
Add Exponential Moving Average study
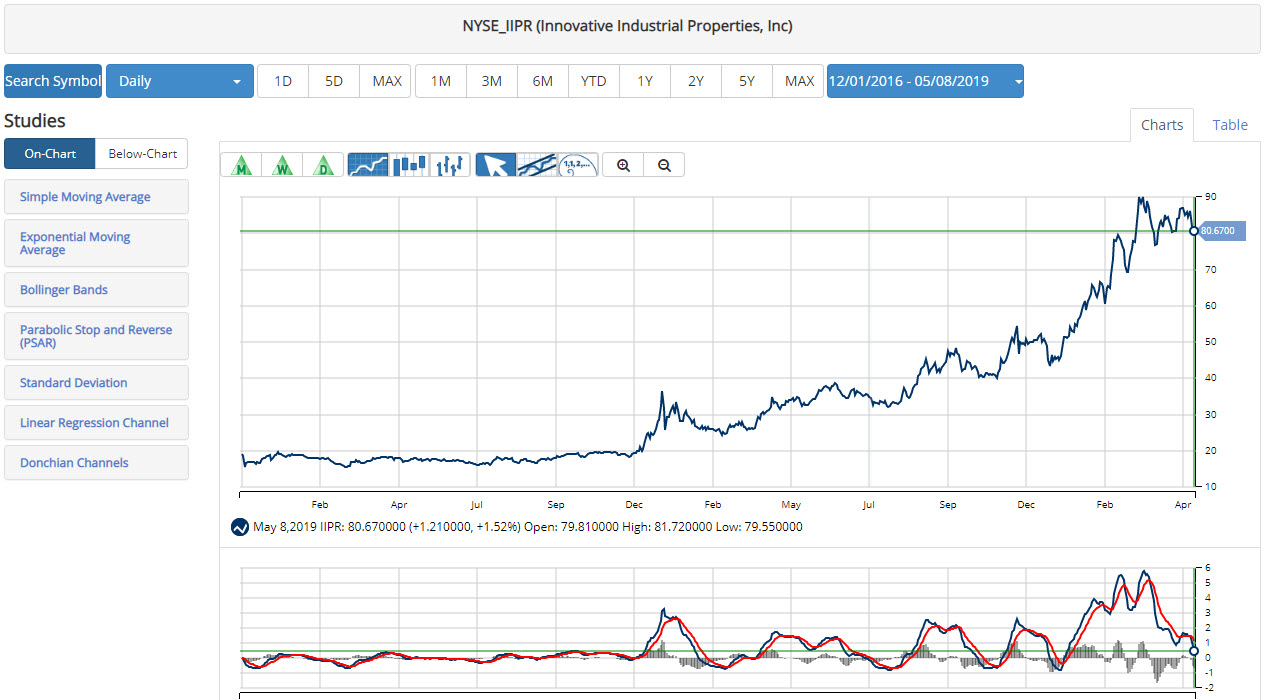tap(96, 243)
